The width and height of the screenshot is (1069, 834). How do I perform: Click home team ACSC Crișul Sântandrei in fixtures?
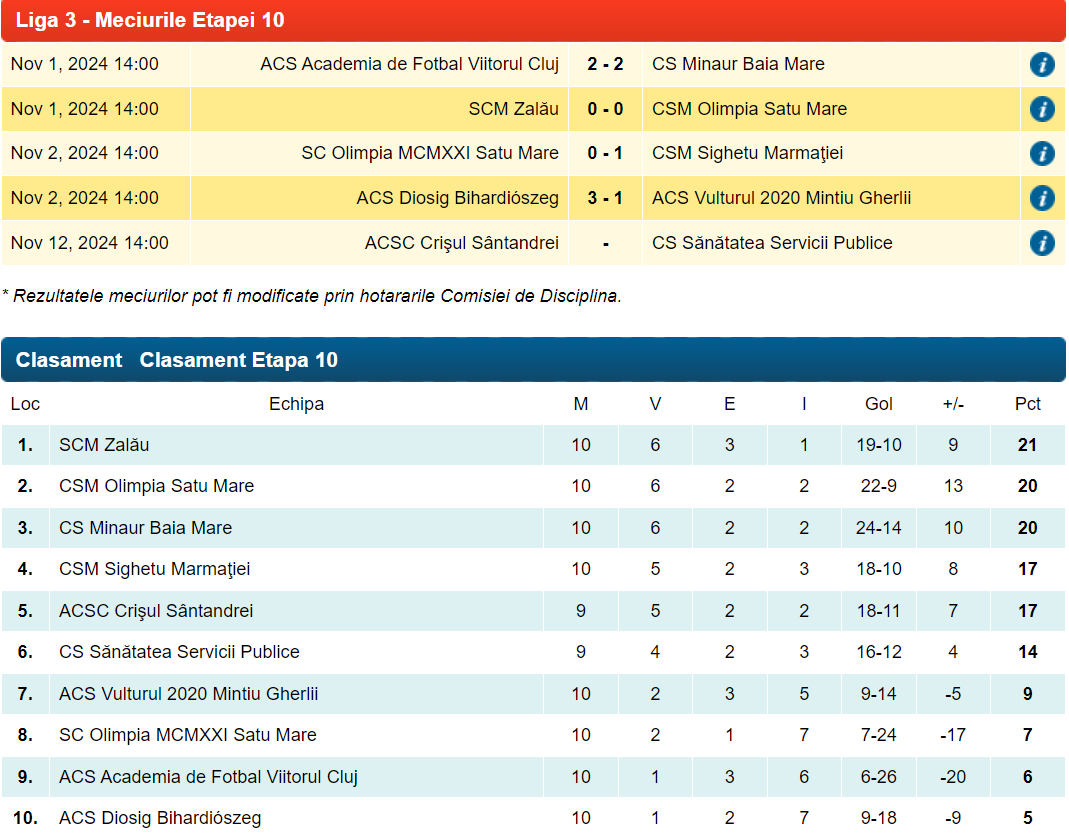tap(461, 243)
